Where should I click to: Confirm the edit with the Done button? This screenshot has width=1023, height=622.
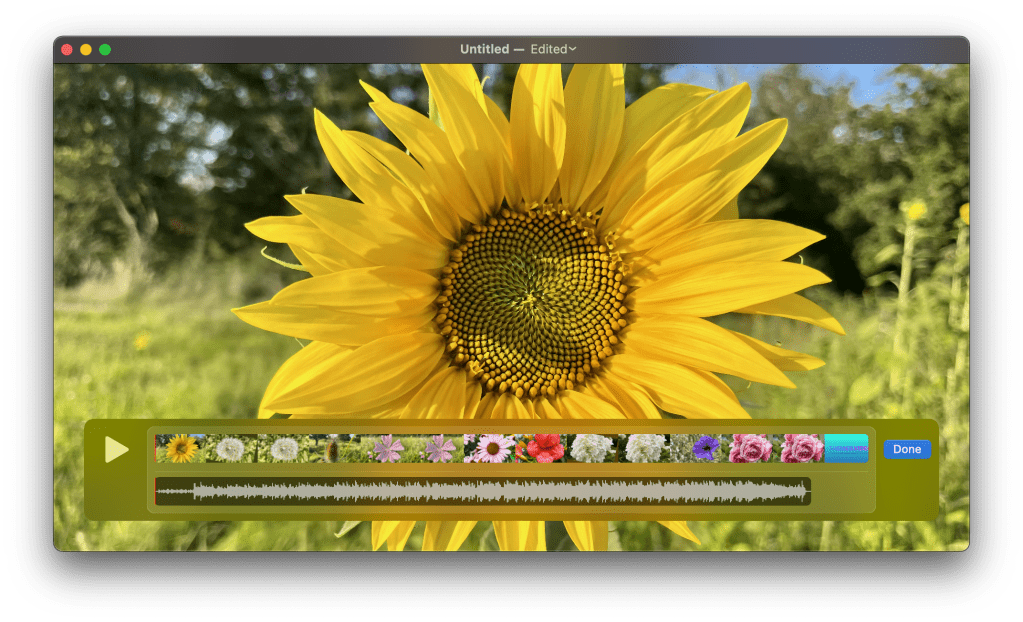coord(905,449)
